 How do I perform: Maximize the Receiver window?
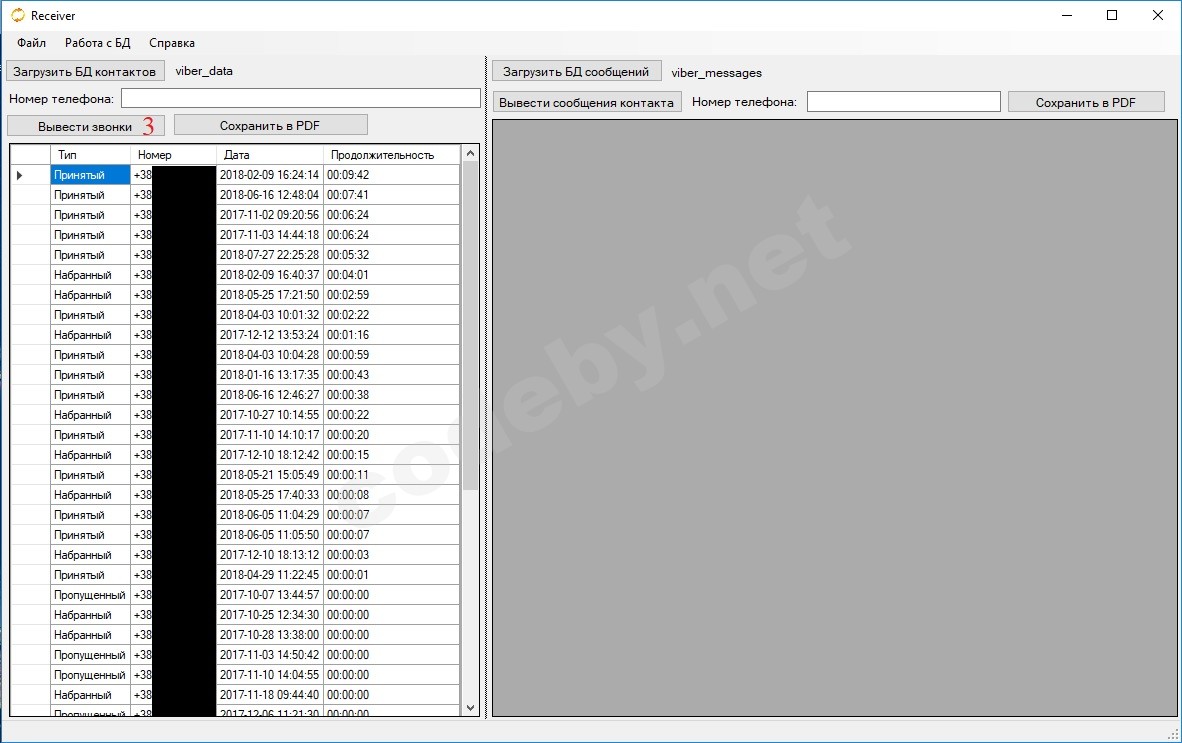(x=1112, y=15)
